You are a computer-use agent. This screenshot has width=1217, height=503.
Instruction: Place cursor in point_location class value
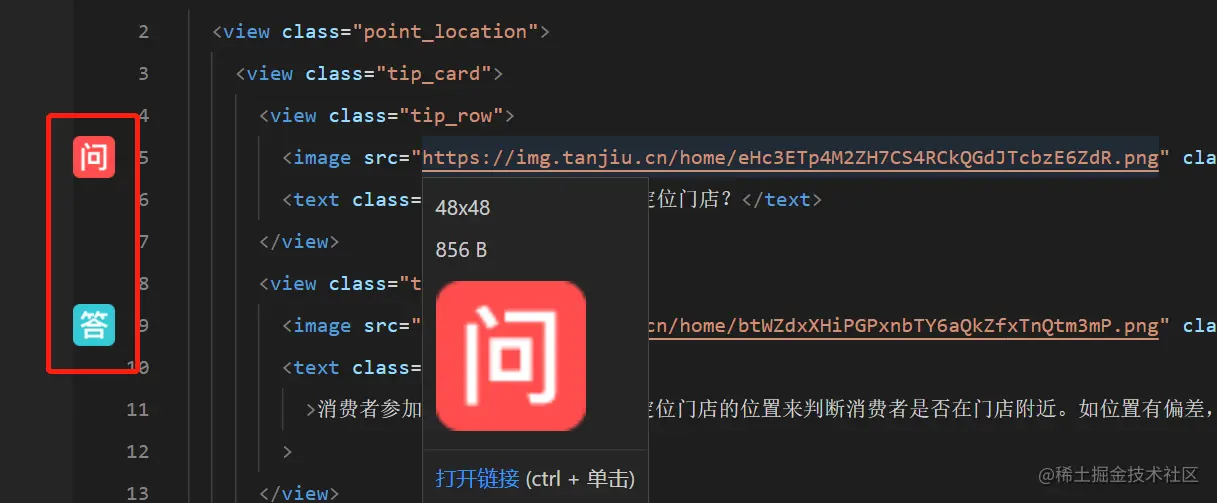point(445,32)
